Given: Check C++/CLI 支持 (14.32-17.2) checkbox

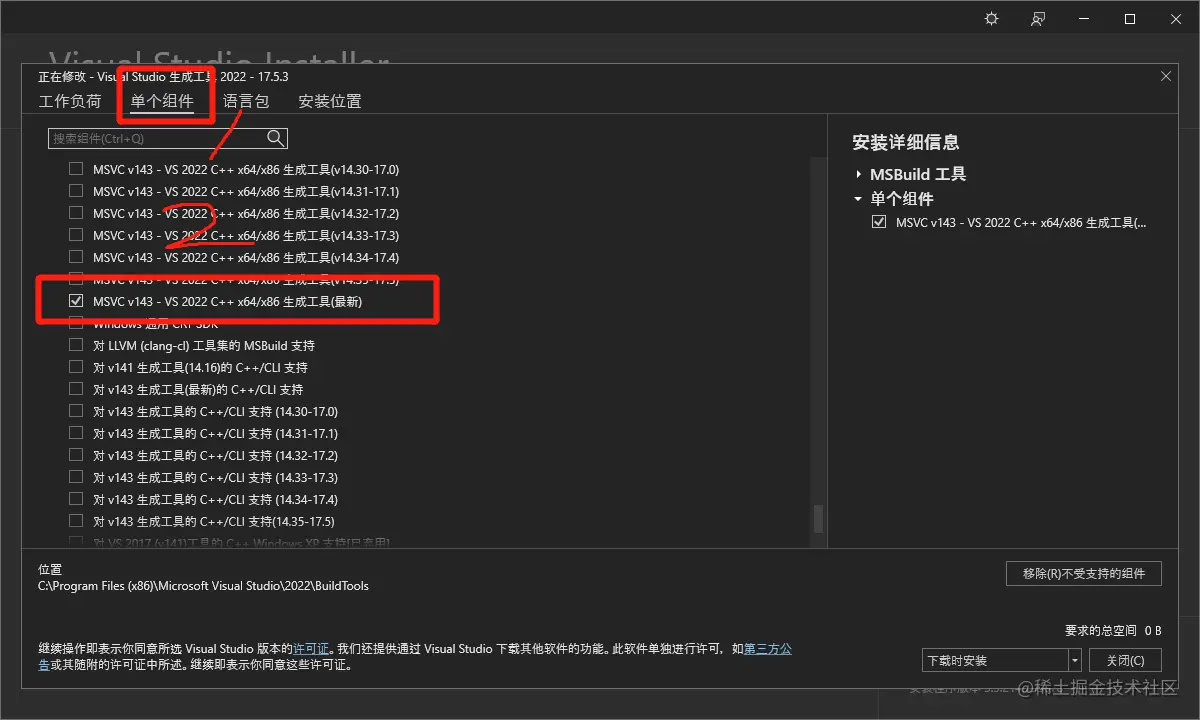Looking at the screenshot, I should pos(76,455).
